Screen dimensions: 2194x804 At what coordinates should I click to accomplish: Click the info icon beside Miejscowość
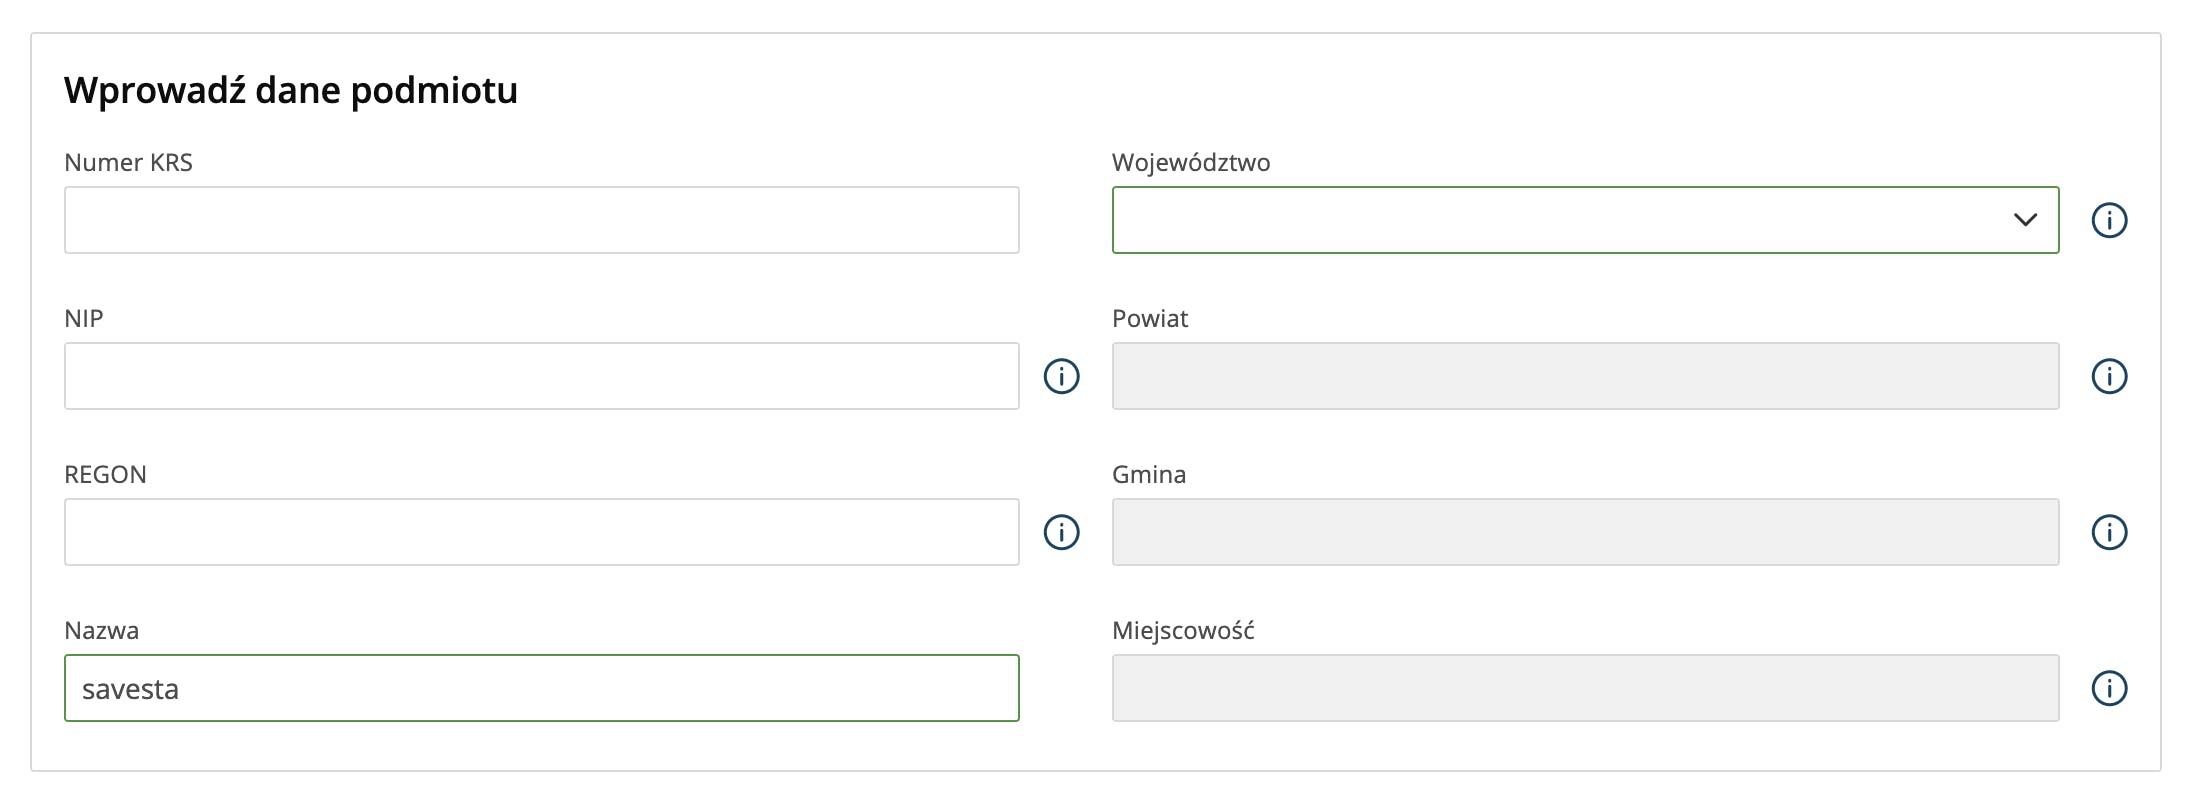pyautogui.click(x=2109, y=688)
